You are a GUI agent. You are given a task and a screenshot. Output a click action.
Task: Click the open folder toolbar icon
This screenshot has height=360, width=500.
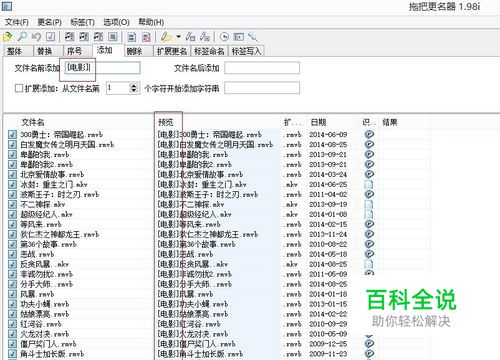pyautogui.click(x=7, y=36)
